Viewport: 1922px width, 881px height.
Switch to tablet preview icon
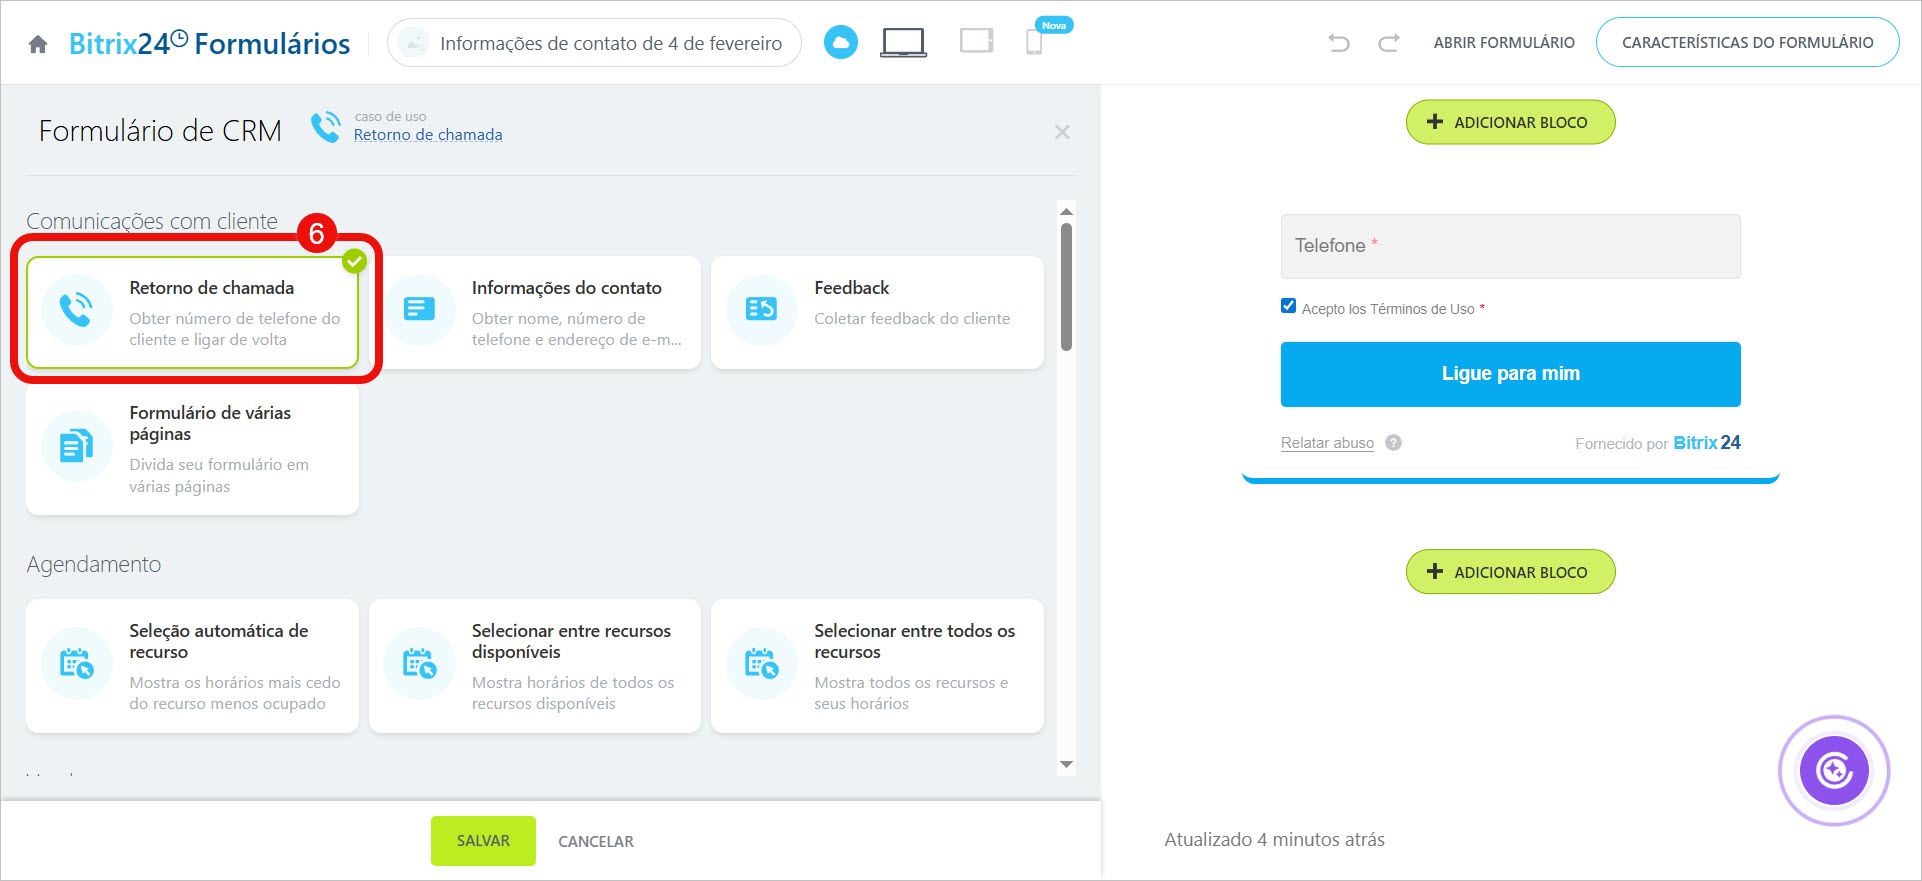976,42
